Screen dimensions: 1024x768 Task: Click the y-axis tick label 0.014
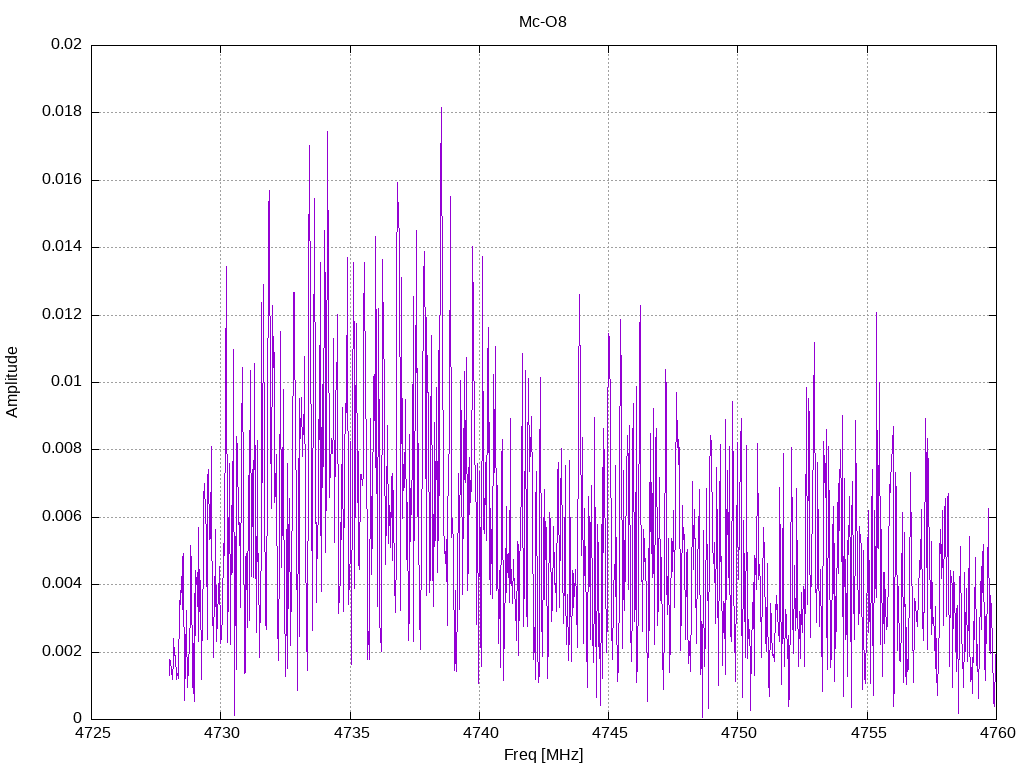coord(62,246)
